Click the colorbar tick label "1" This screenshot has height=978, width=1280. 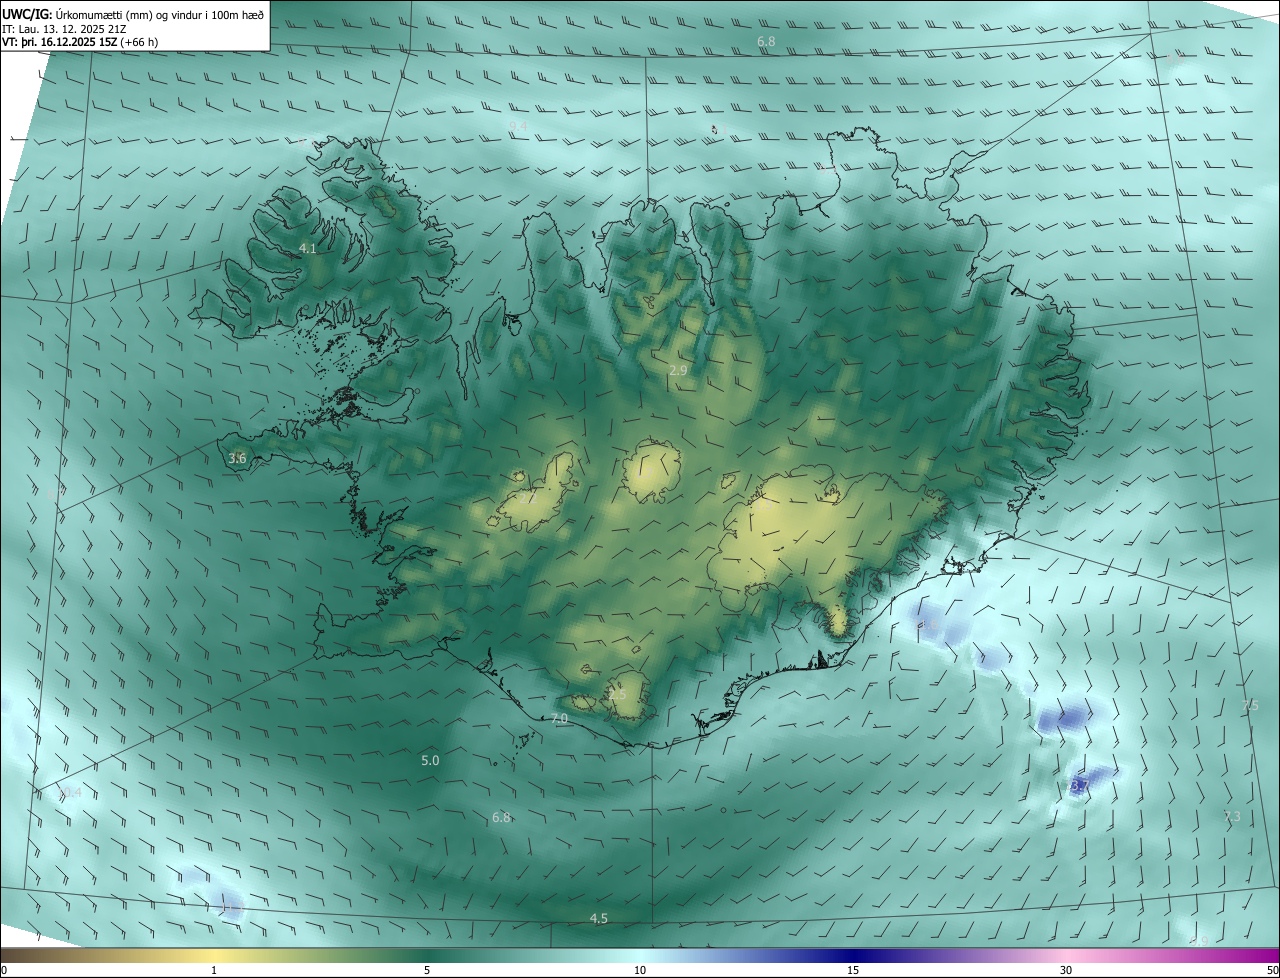coord(215,971)
